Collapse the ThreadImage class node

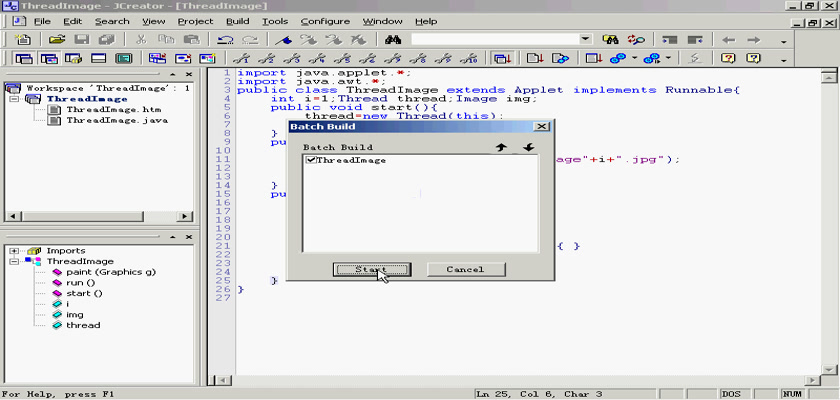(13, 261)
